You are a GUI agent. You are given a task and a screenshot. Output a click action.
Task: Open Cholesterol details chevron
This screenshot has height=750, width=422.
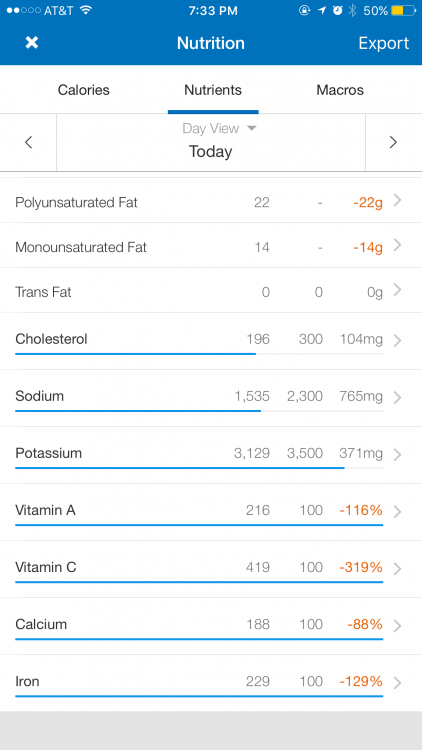pos(397,341)
